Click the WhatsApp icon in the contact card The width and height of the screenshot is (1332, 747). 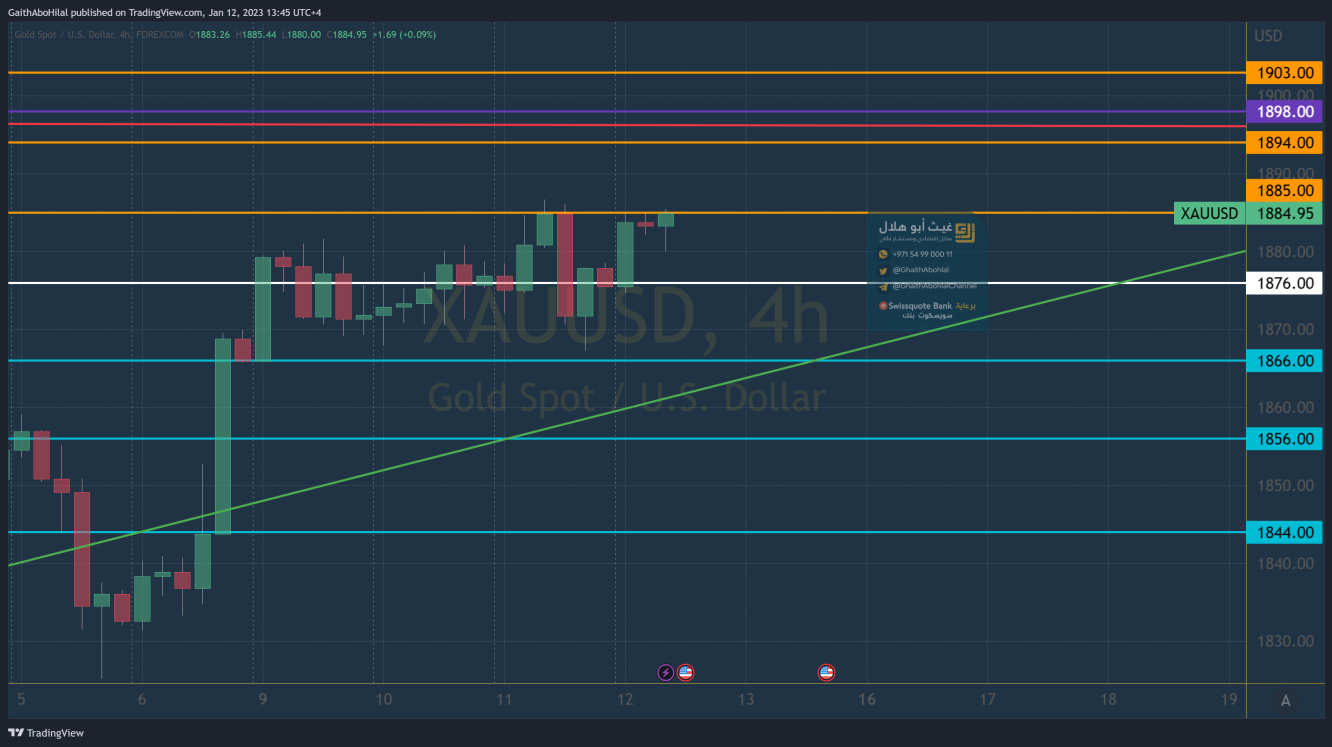pos(883,254)
